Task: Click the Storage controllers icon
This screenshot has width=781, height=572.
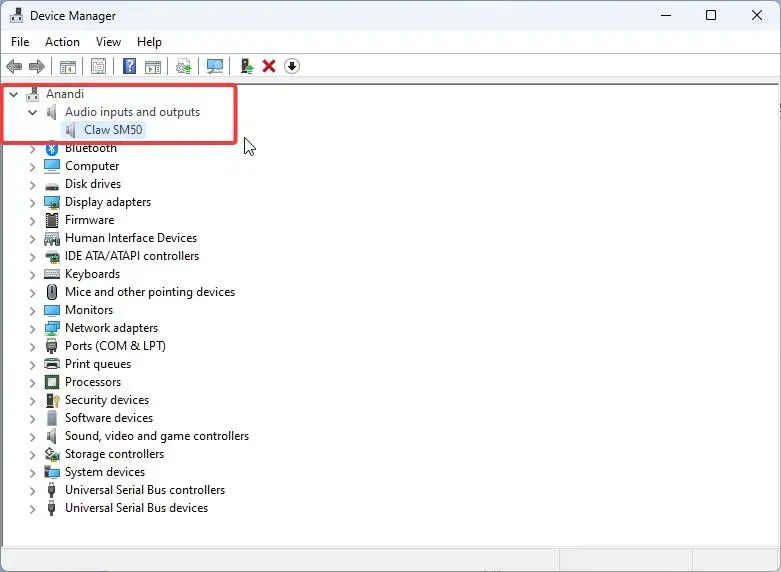Action: [x=52, y=454]
